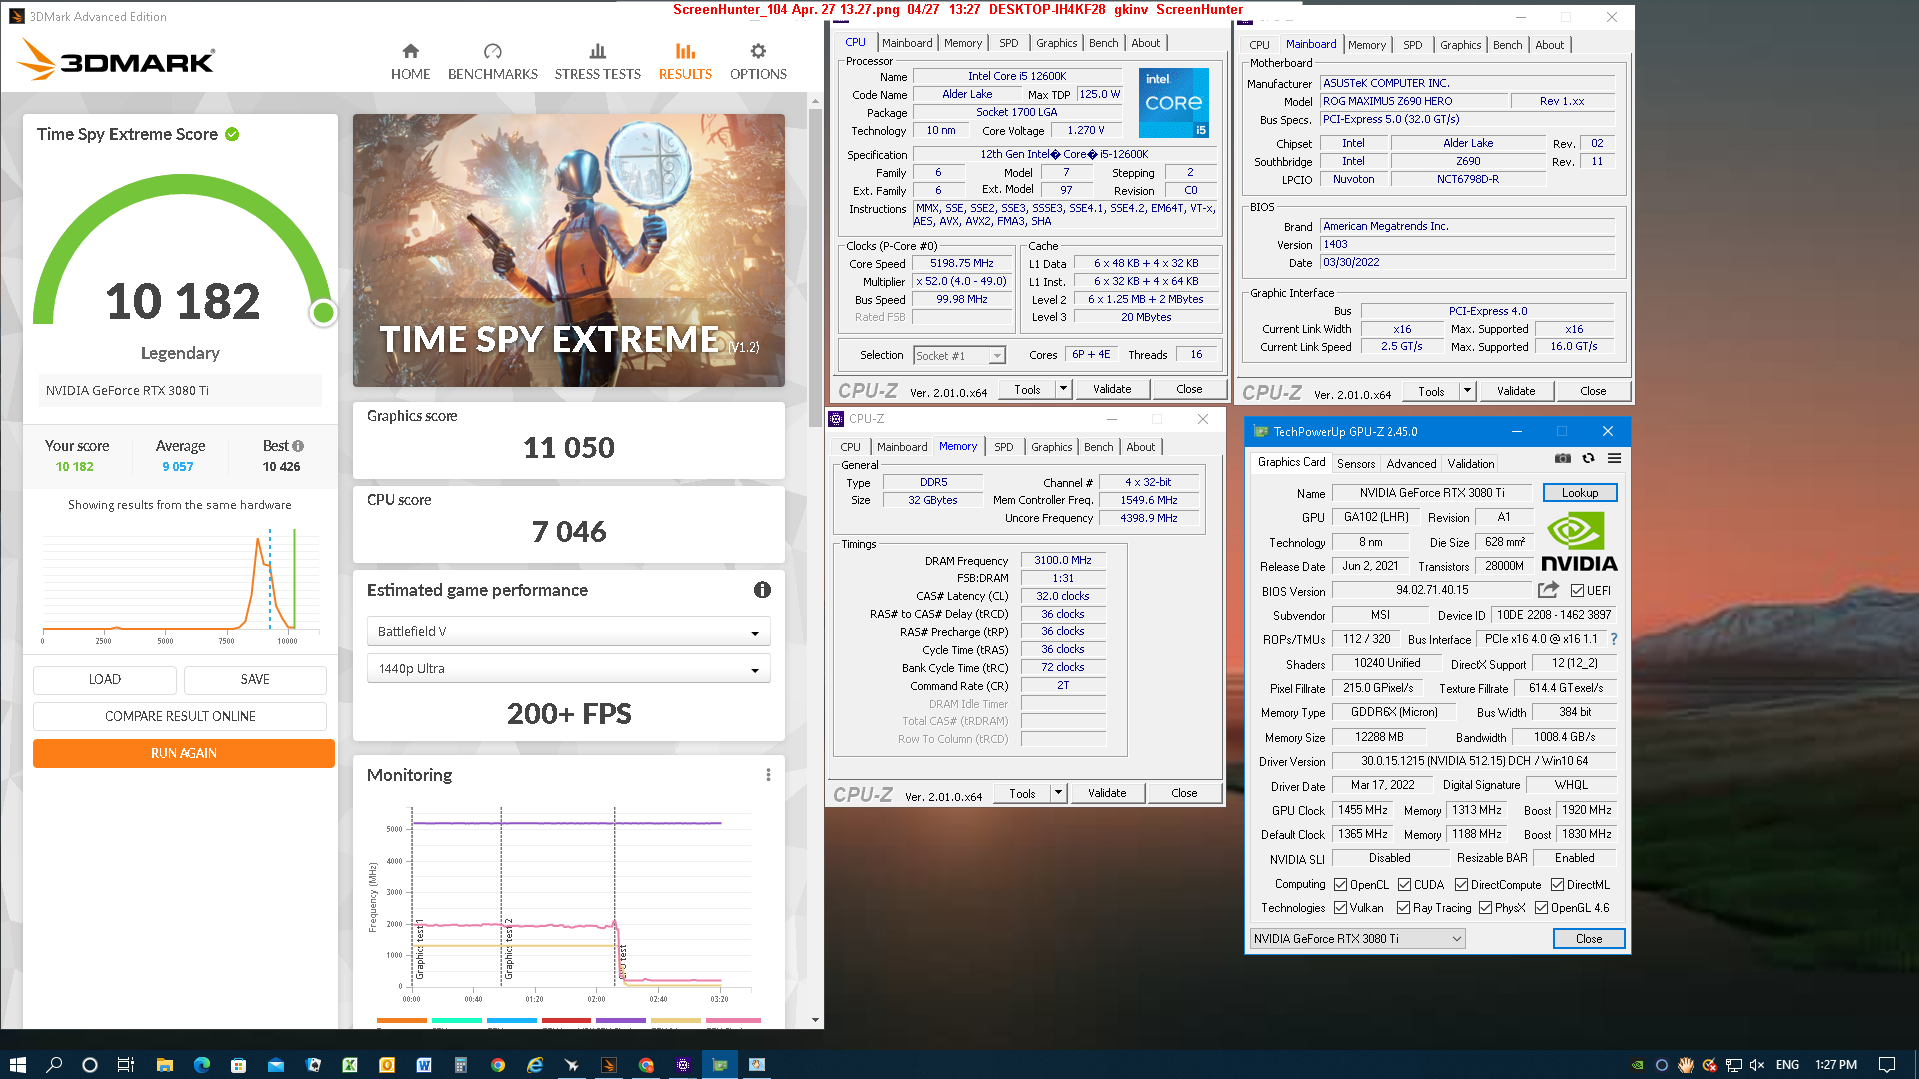This screenshot has width=1919, height=1079.
Task: Switch to SPD tab in CPU-Z processor window
Action: pos(1009,43)
